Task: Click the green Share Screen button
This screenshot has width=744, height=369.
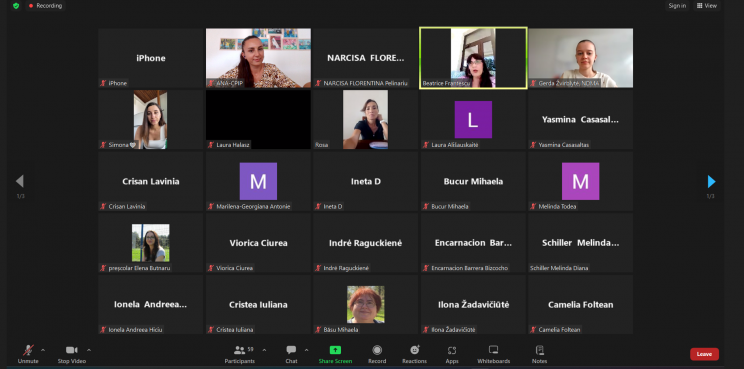Action: pos(335,354)
